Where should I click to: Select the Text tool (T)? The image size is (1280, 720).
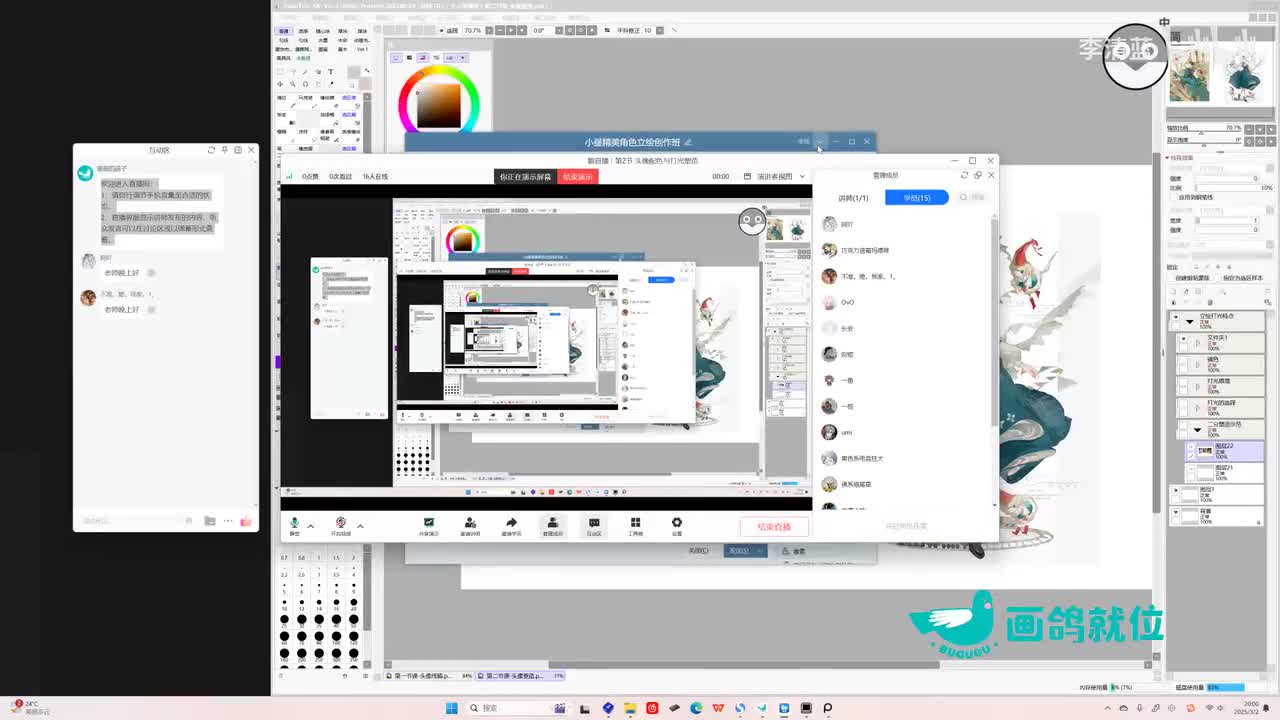(x=330, y=72)
